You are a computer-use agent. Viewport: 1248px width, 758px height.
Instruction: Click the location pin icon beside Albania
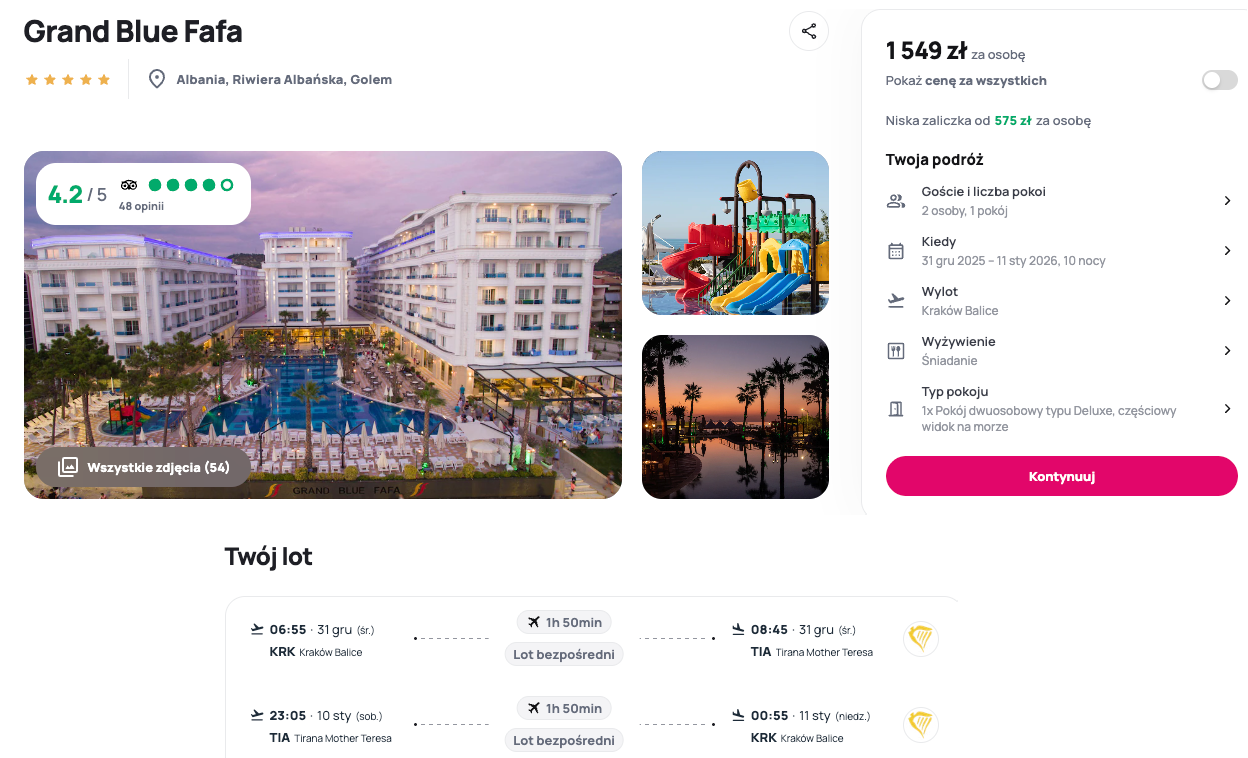[157, 79]
